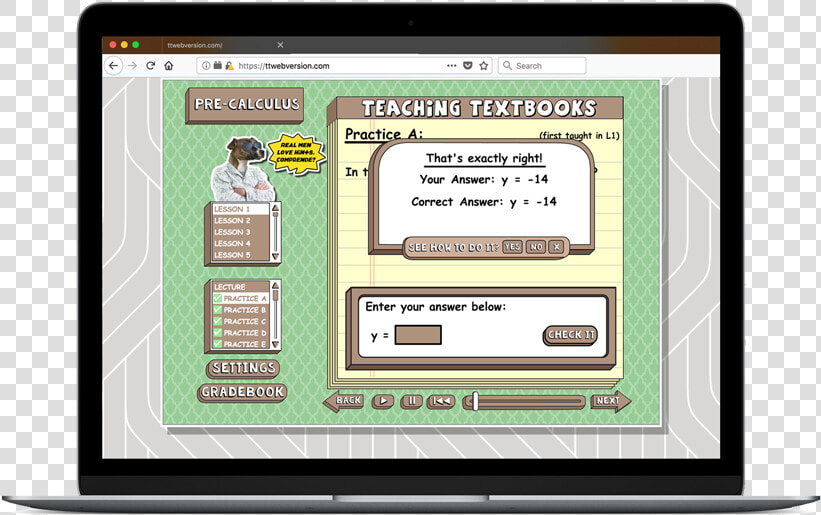Click the dog mascot character image

(x=242, y=169)
